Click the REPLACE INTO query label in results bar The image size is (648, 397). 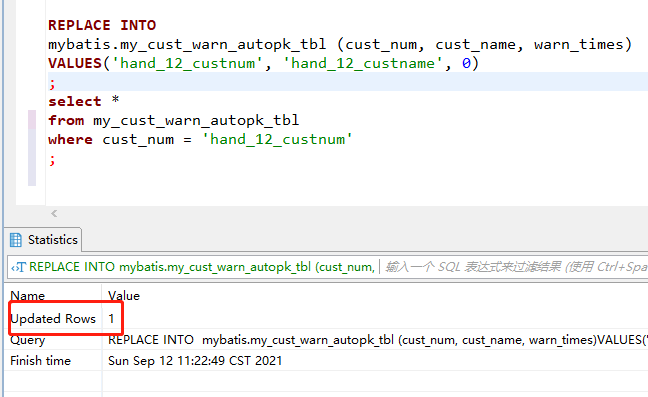click(202, 267)
